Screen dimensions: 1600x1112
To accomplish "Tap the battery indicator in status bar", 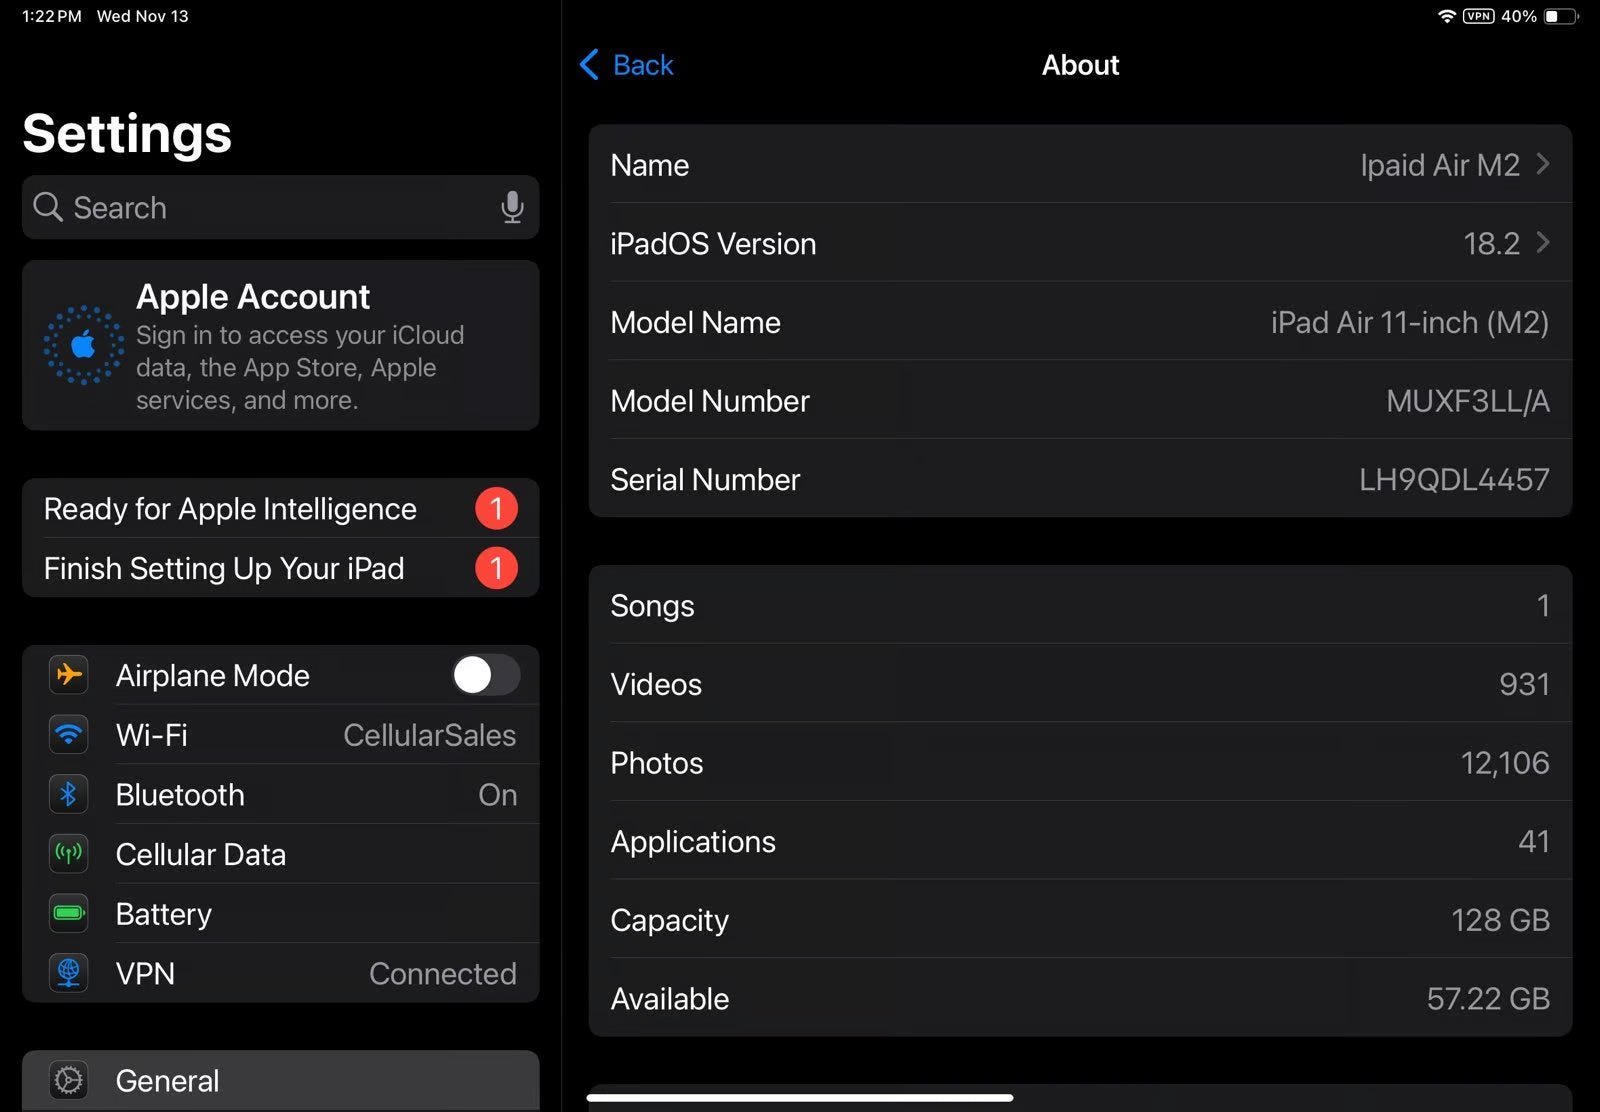I will coord(1559,16).
